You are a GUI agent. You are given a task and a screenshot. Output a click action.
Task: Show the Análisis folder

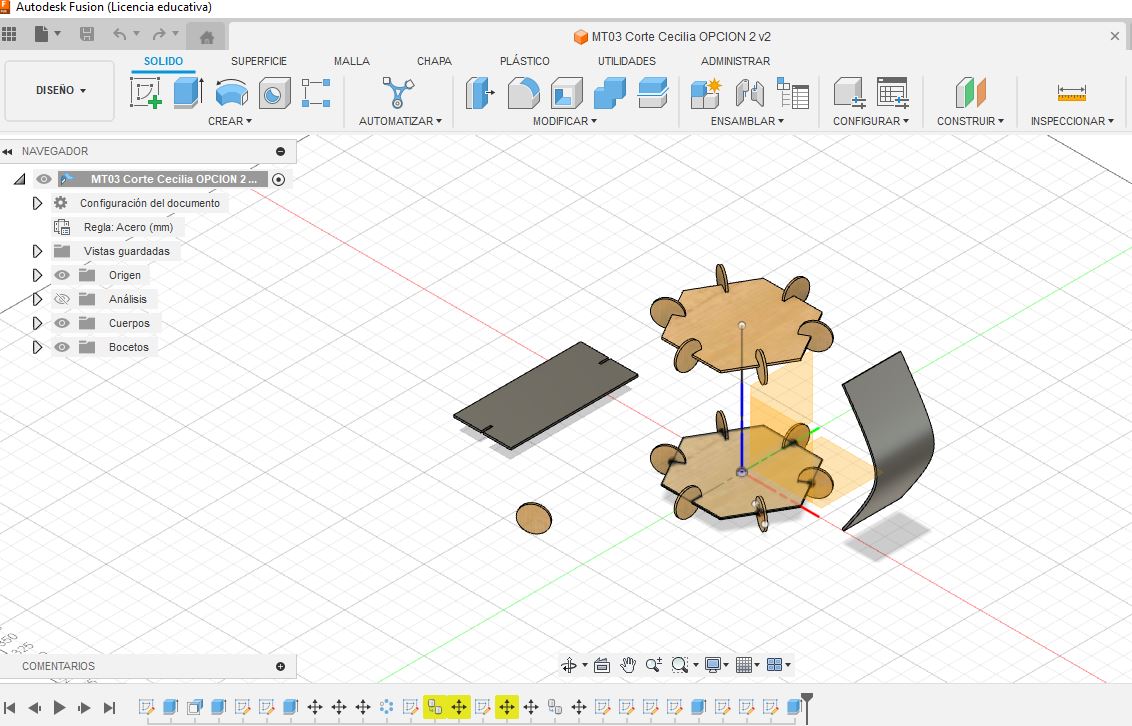62,299
